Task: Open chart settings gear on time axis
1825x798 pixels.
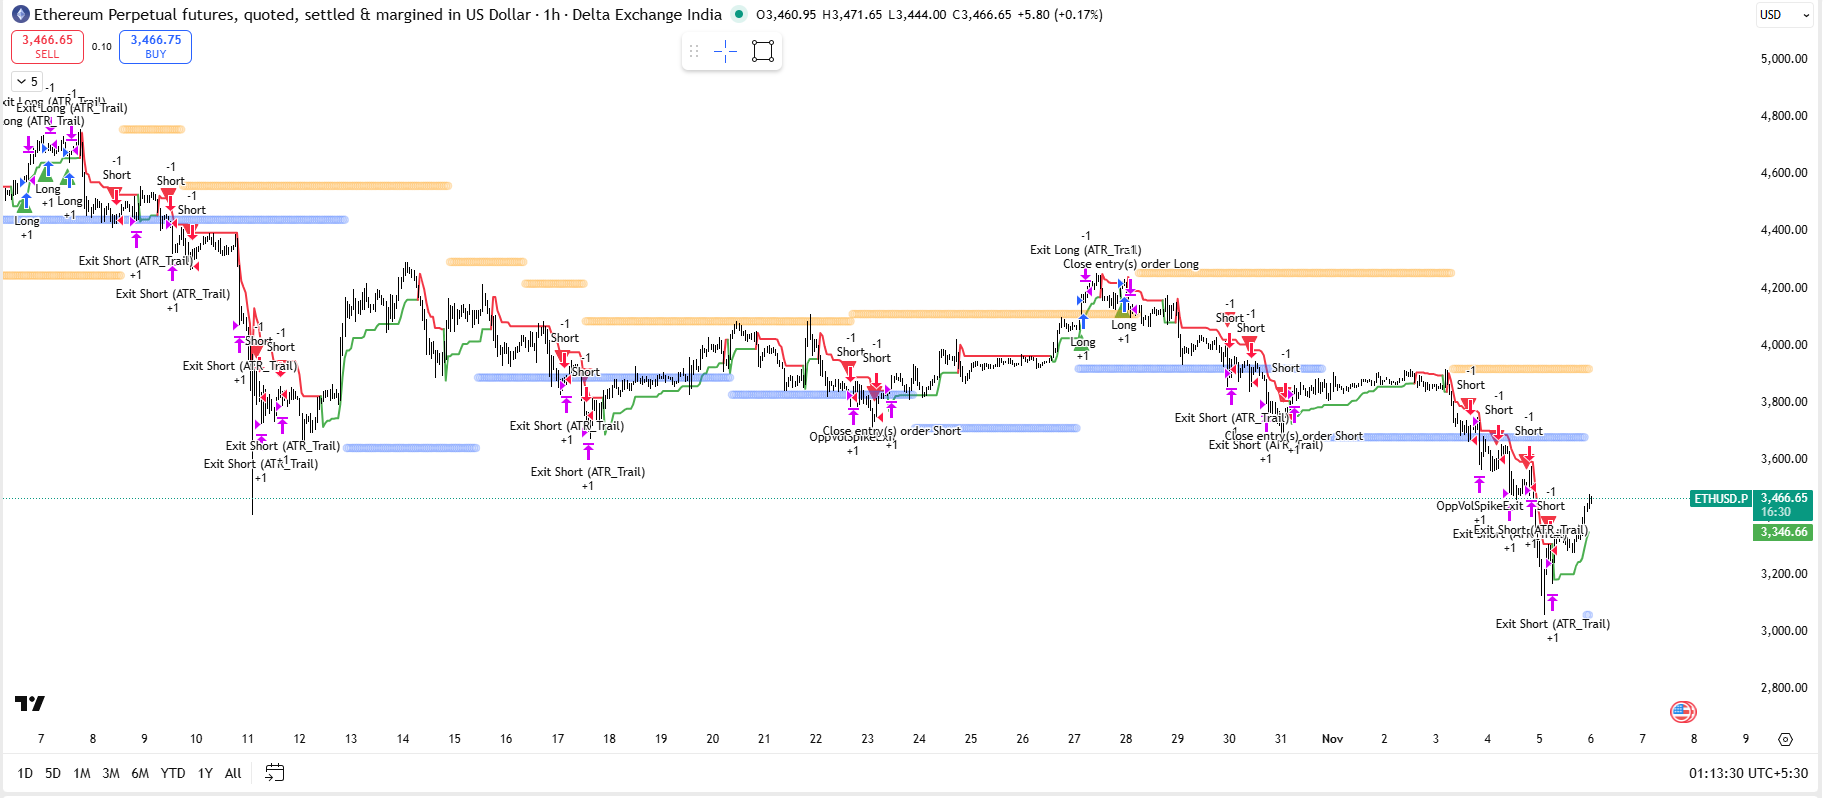Action: [x=1785, y=740]
